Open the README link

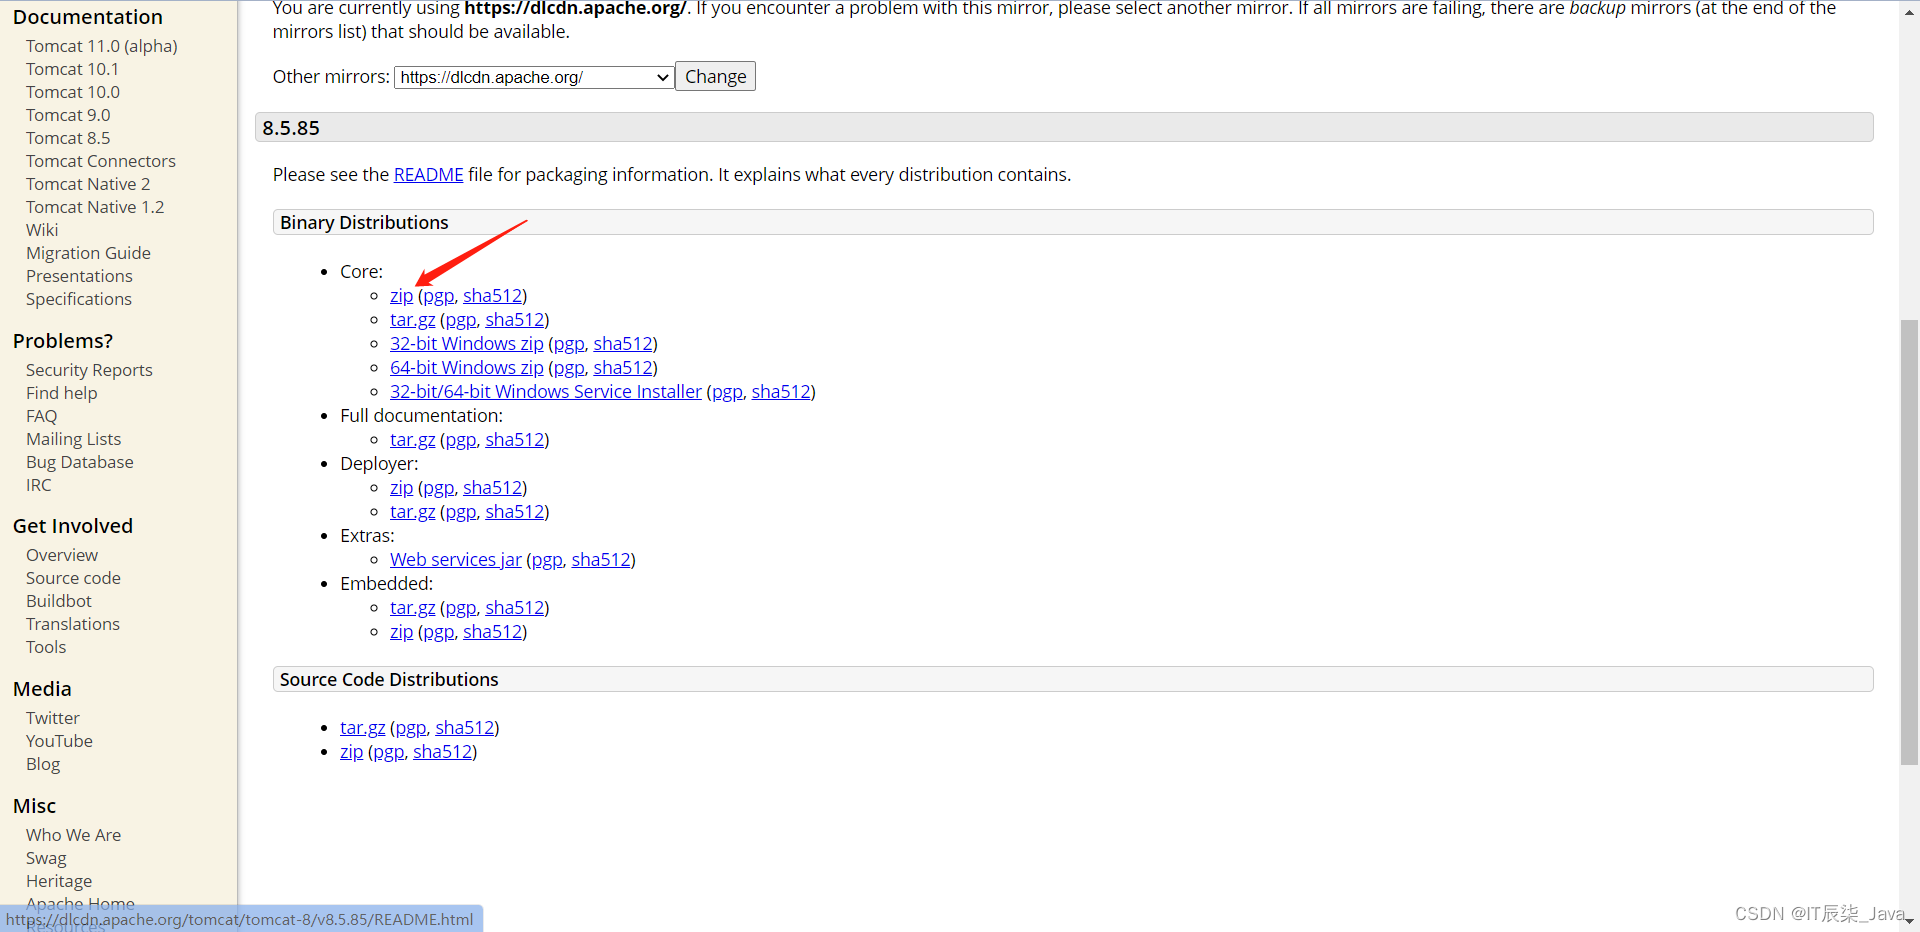(428, 175)
